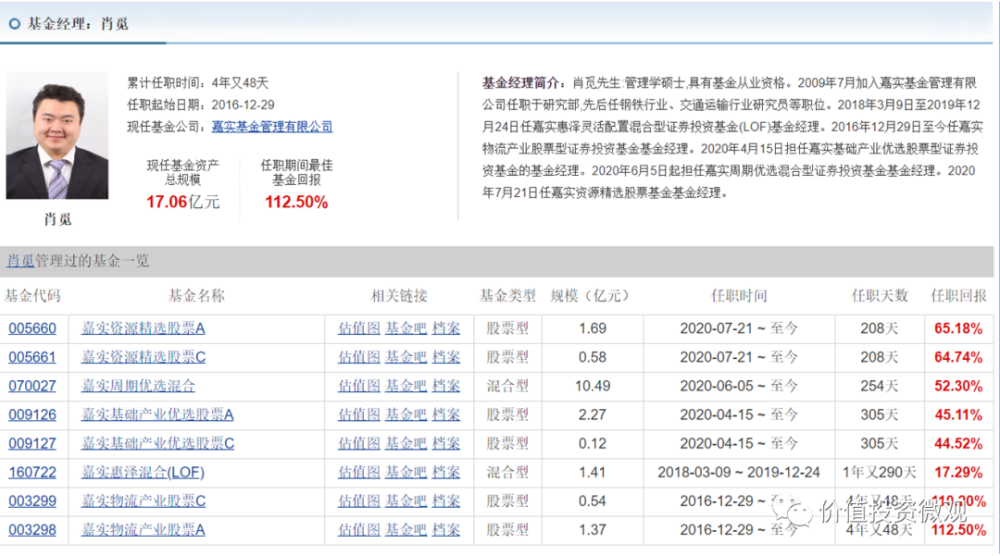Open 基金吧 link for fund 003298

[406, 530]
